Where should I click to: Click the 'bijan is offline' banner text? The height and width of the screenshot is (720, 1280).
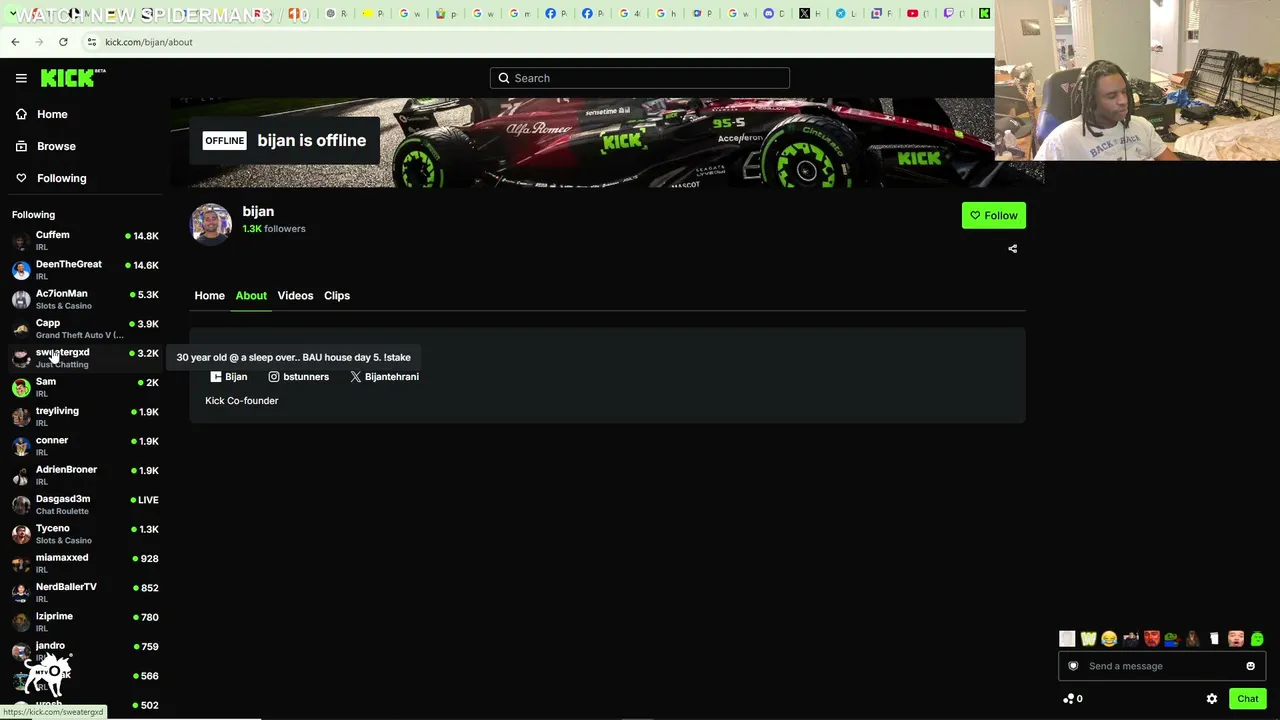311,141
